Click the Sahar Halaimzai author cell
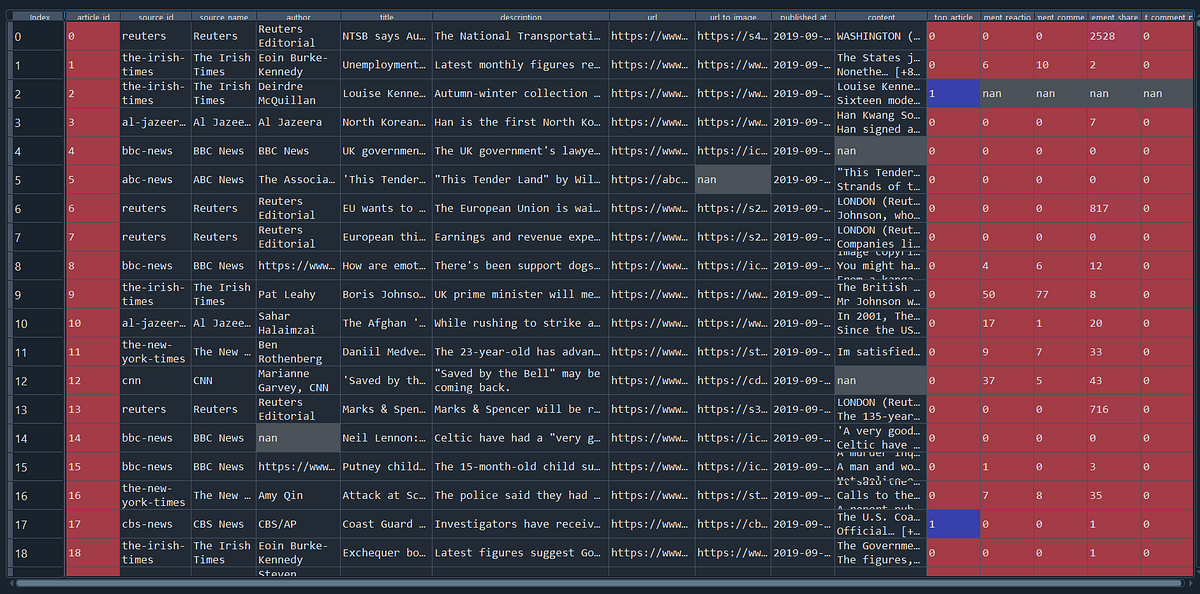 tap(296, 323)
